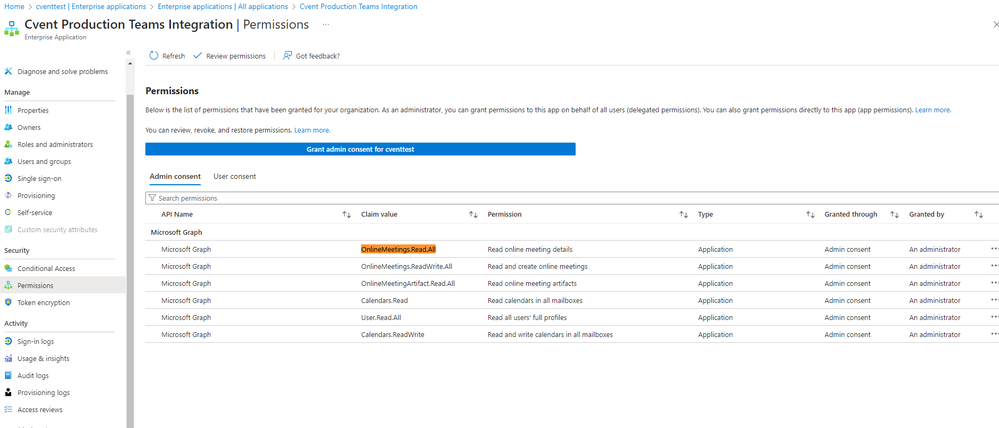Switch to the User consent tab
999x428 pixels.
[235, 176]
